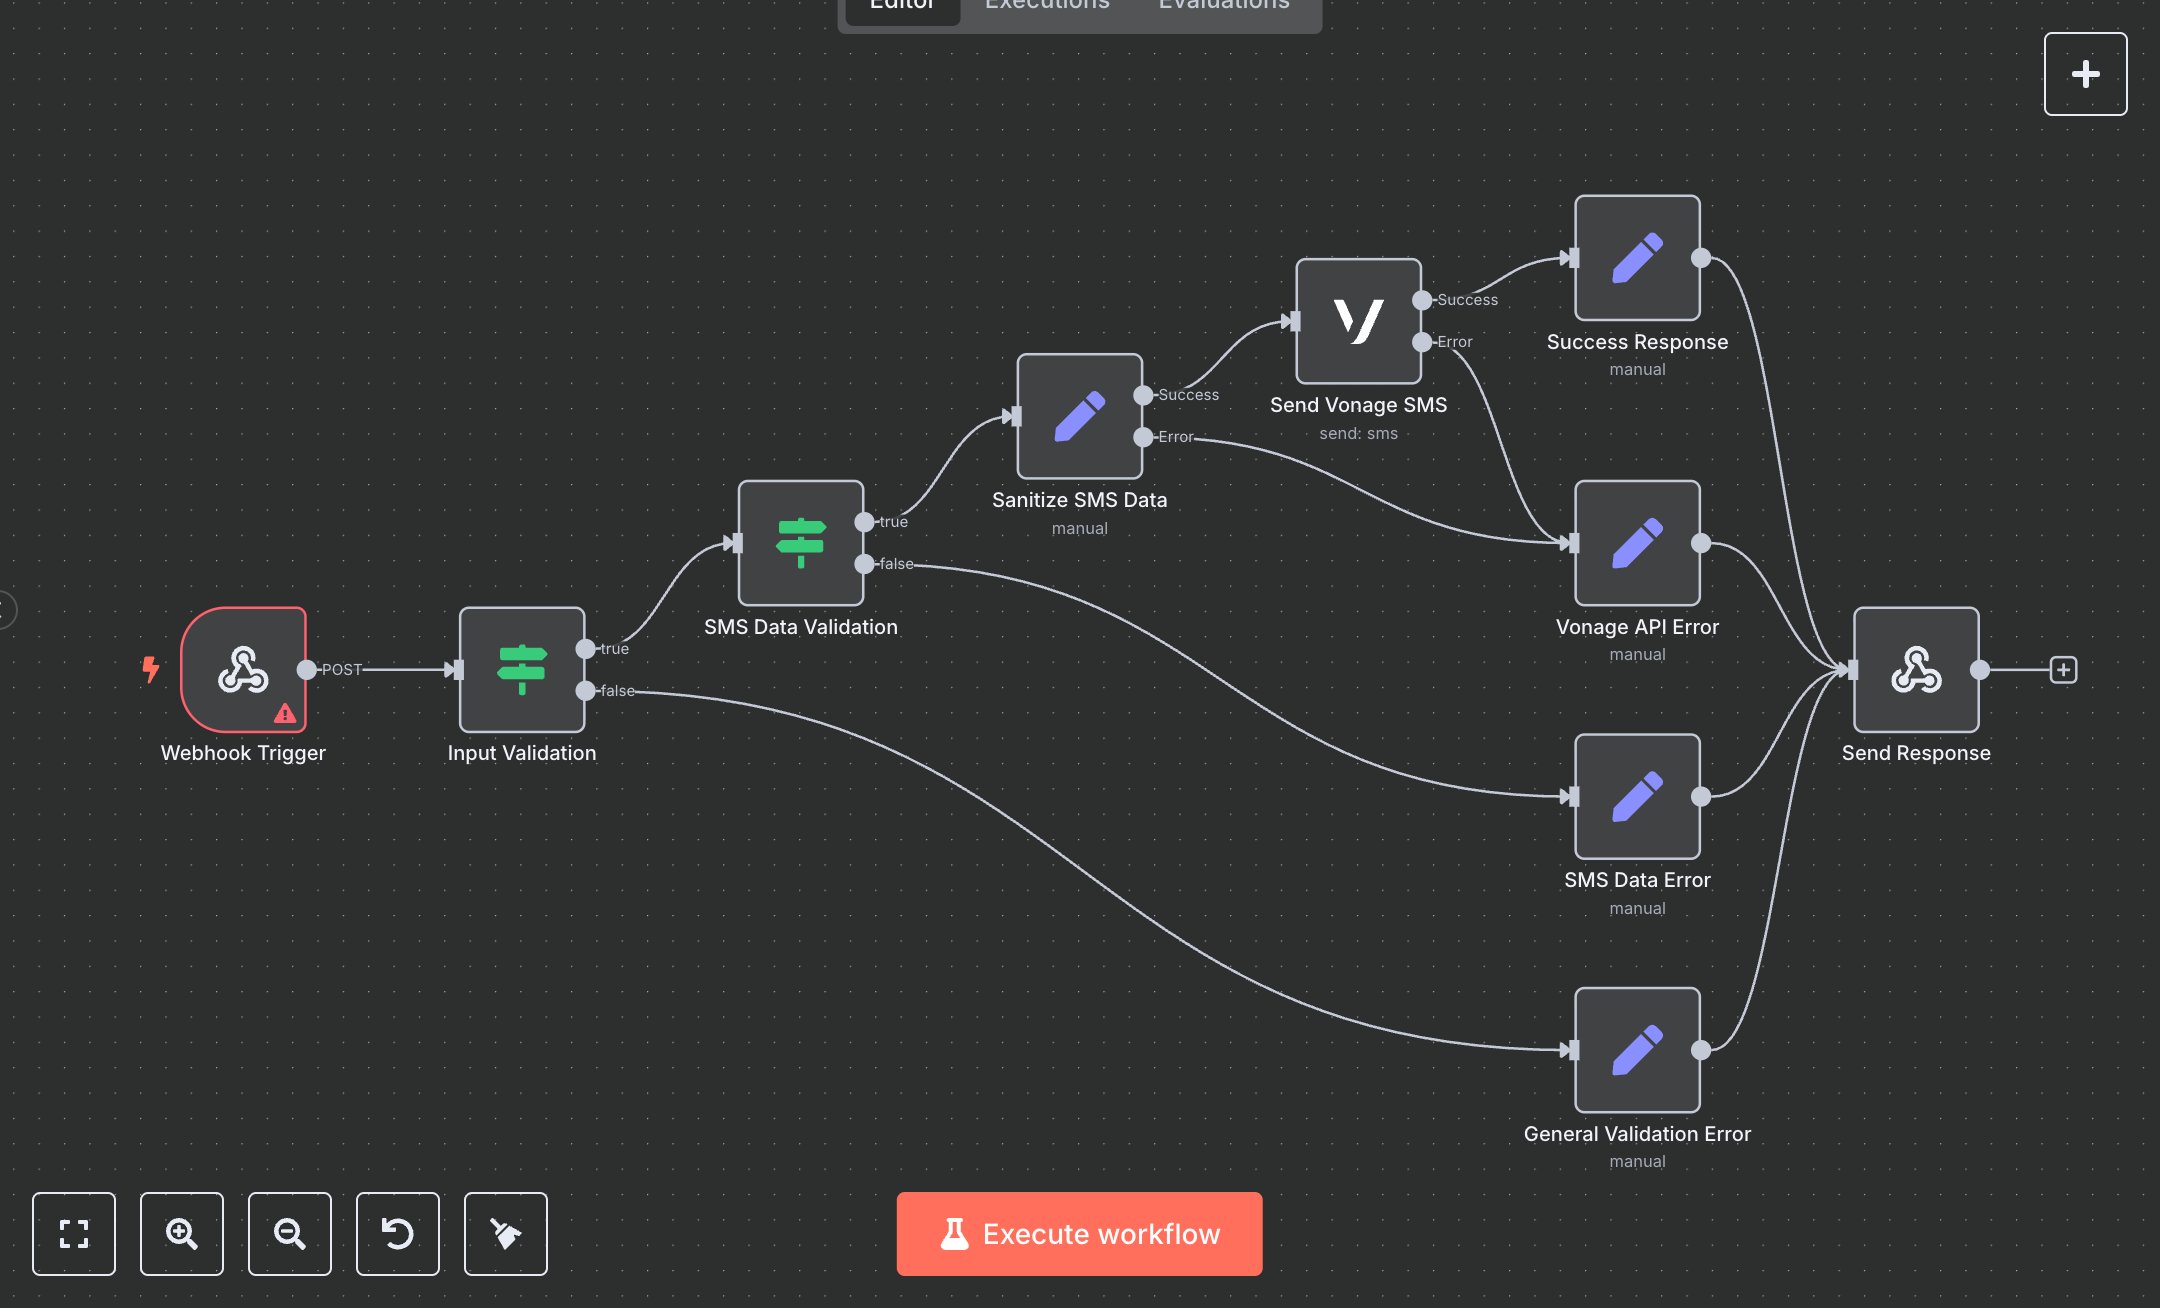
Task: Click the Send Response webhook node
Action: [x=1915, y=669]
